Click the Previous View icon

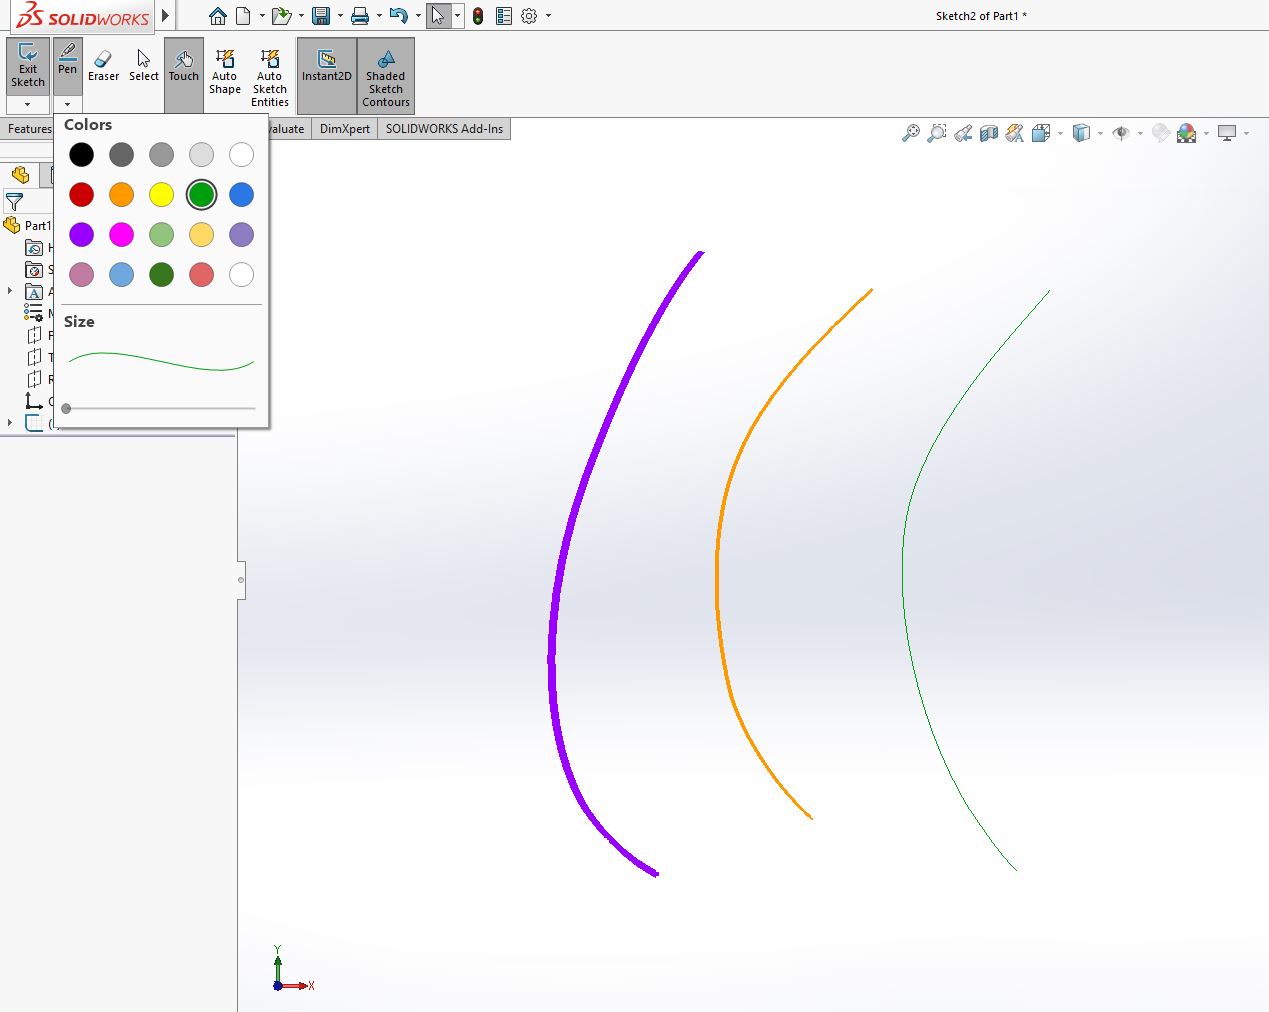(x=963, y=133)
